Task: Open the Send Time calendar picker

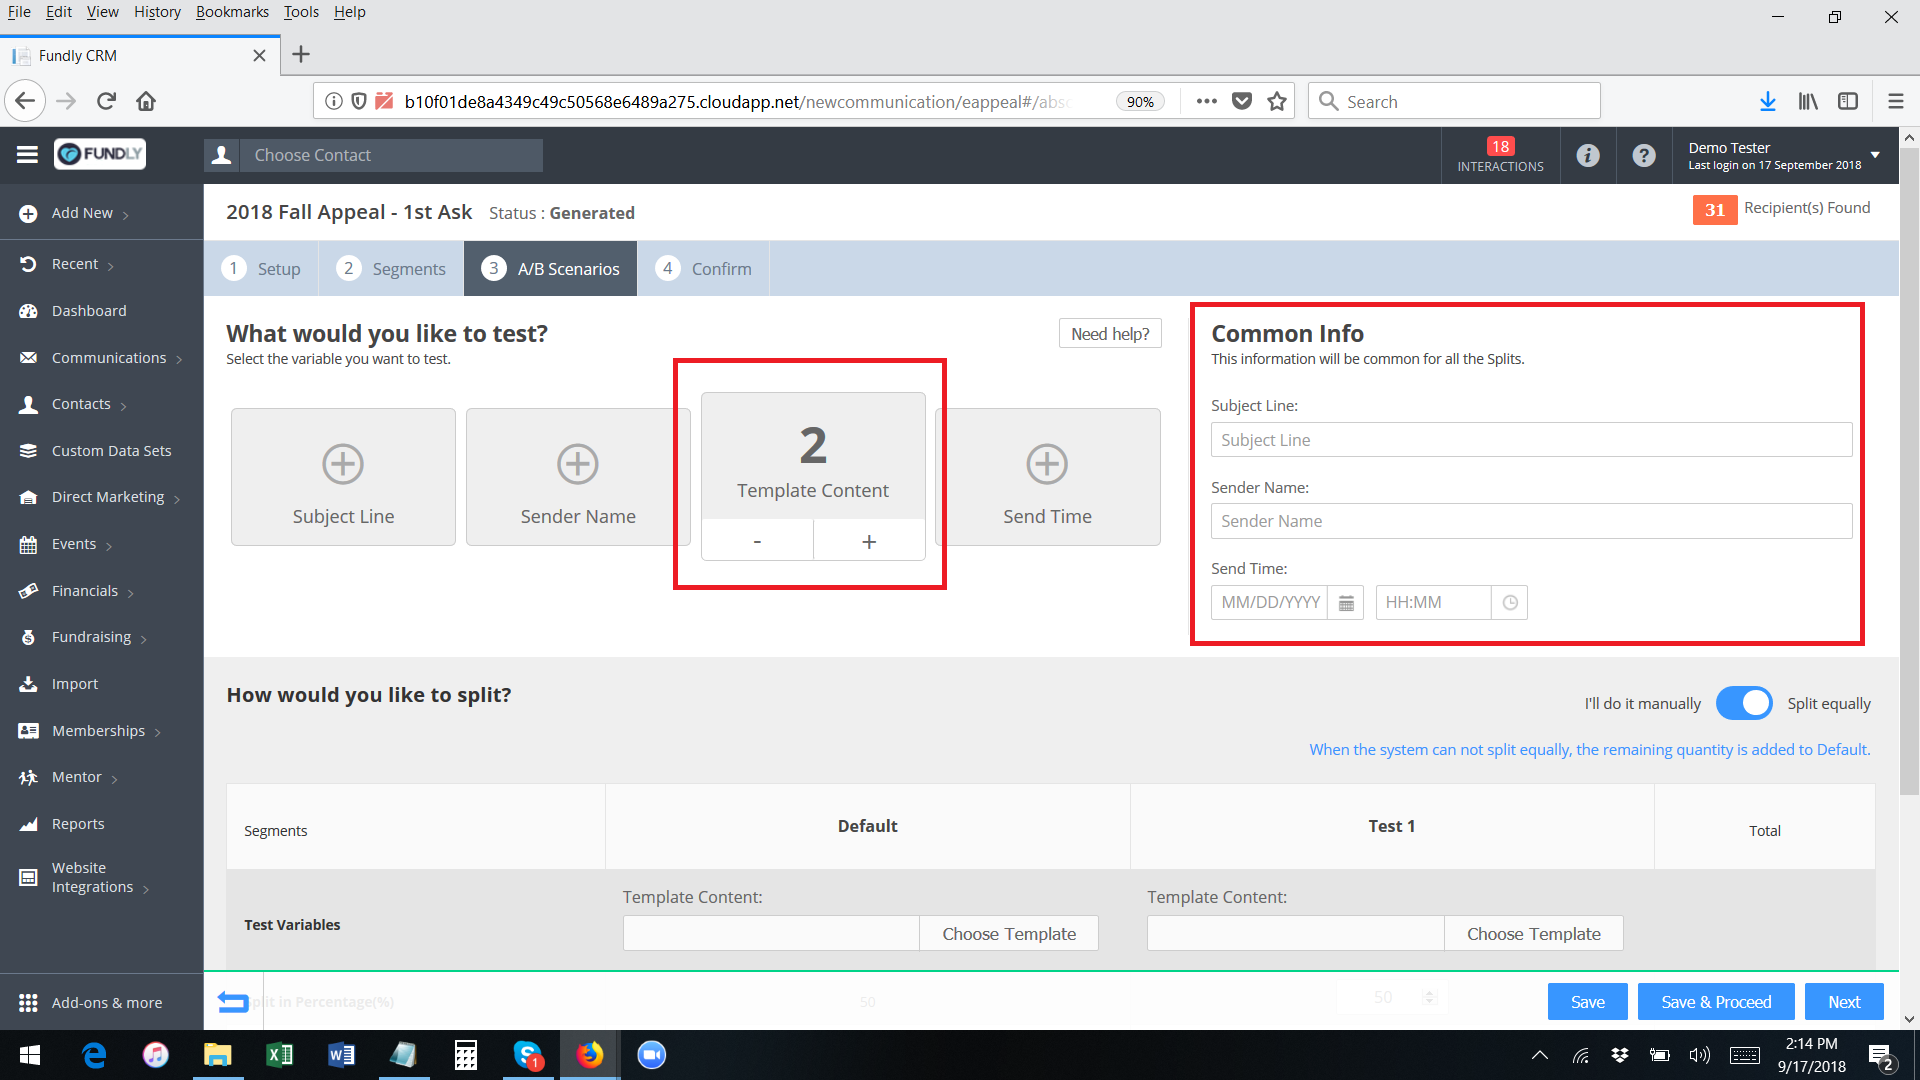Action: point(1346,603)
